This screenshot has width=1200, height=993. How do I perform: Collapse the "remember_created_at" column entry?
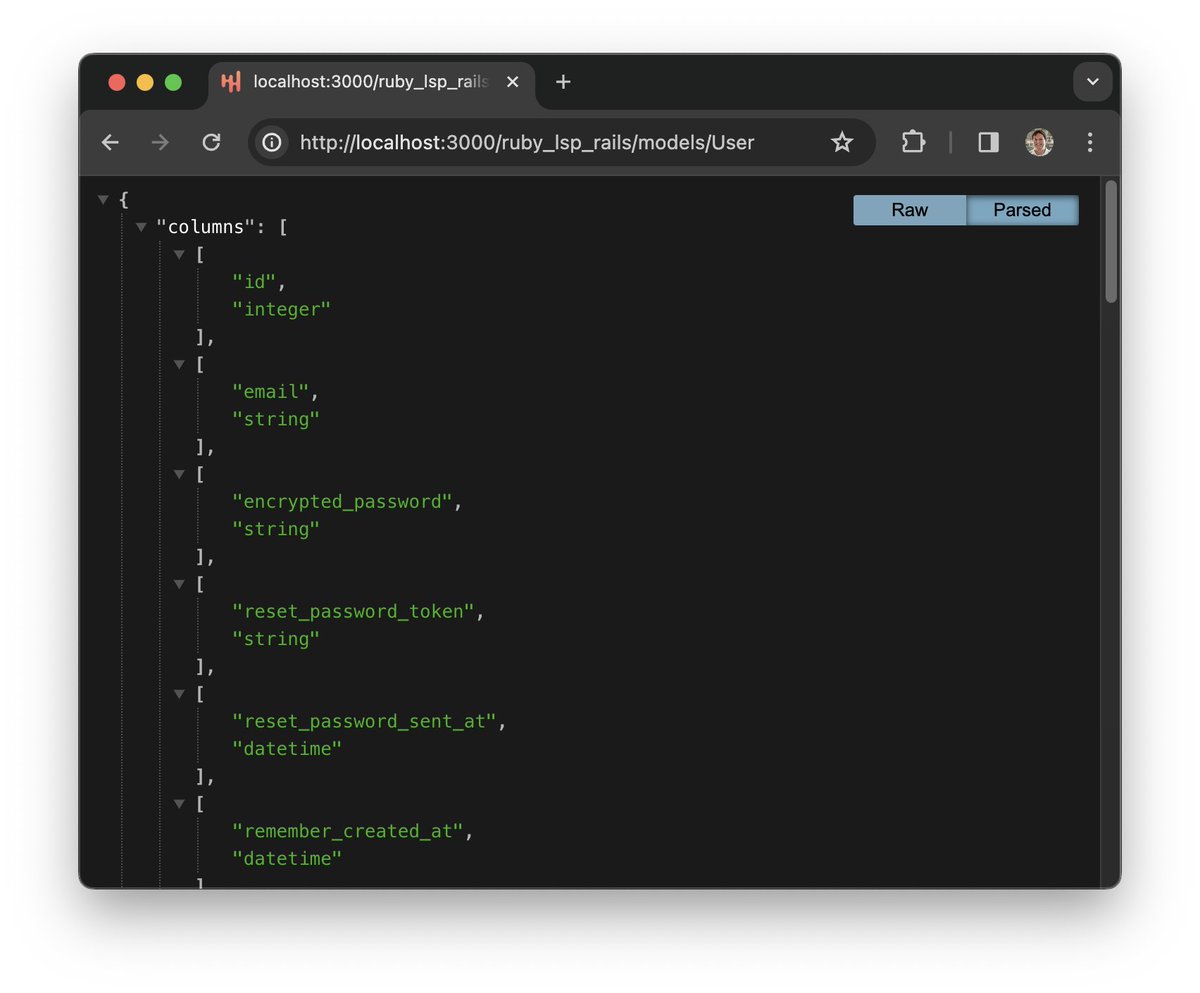coord(179,803)
